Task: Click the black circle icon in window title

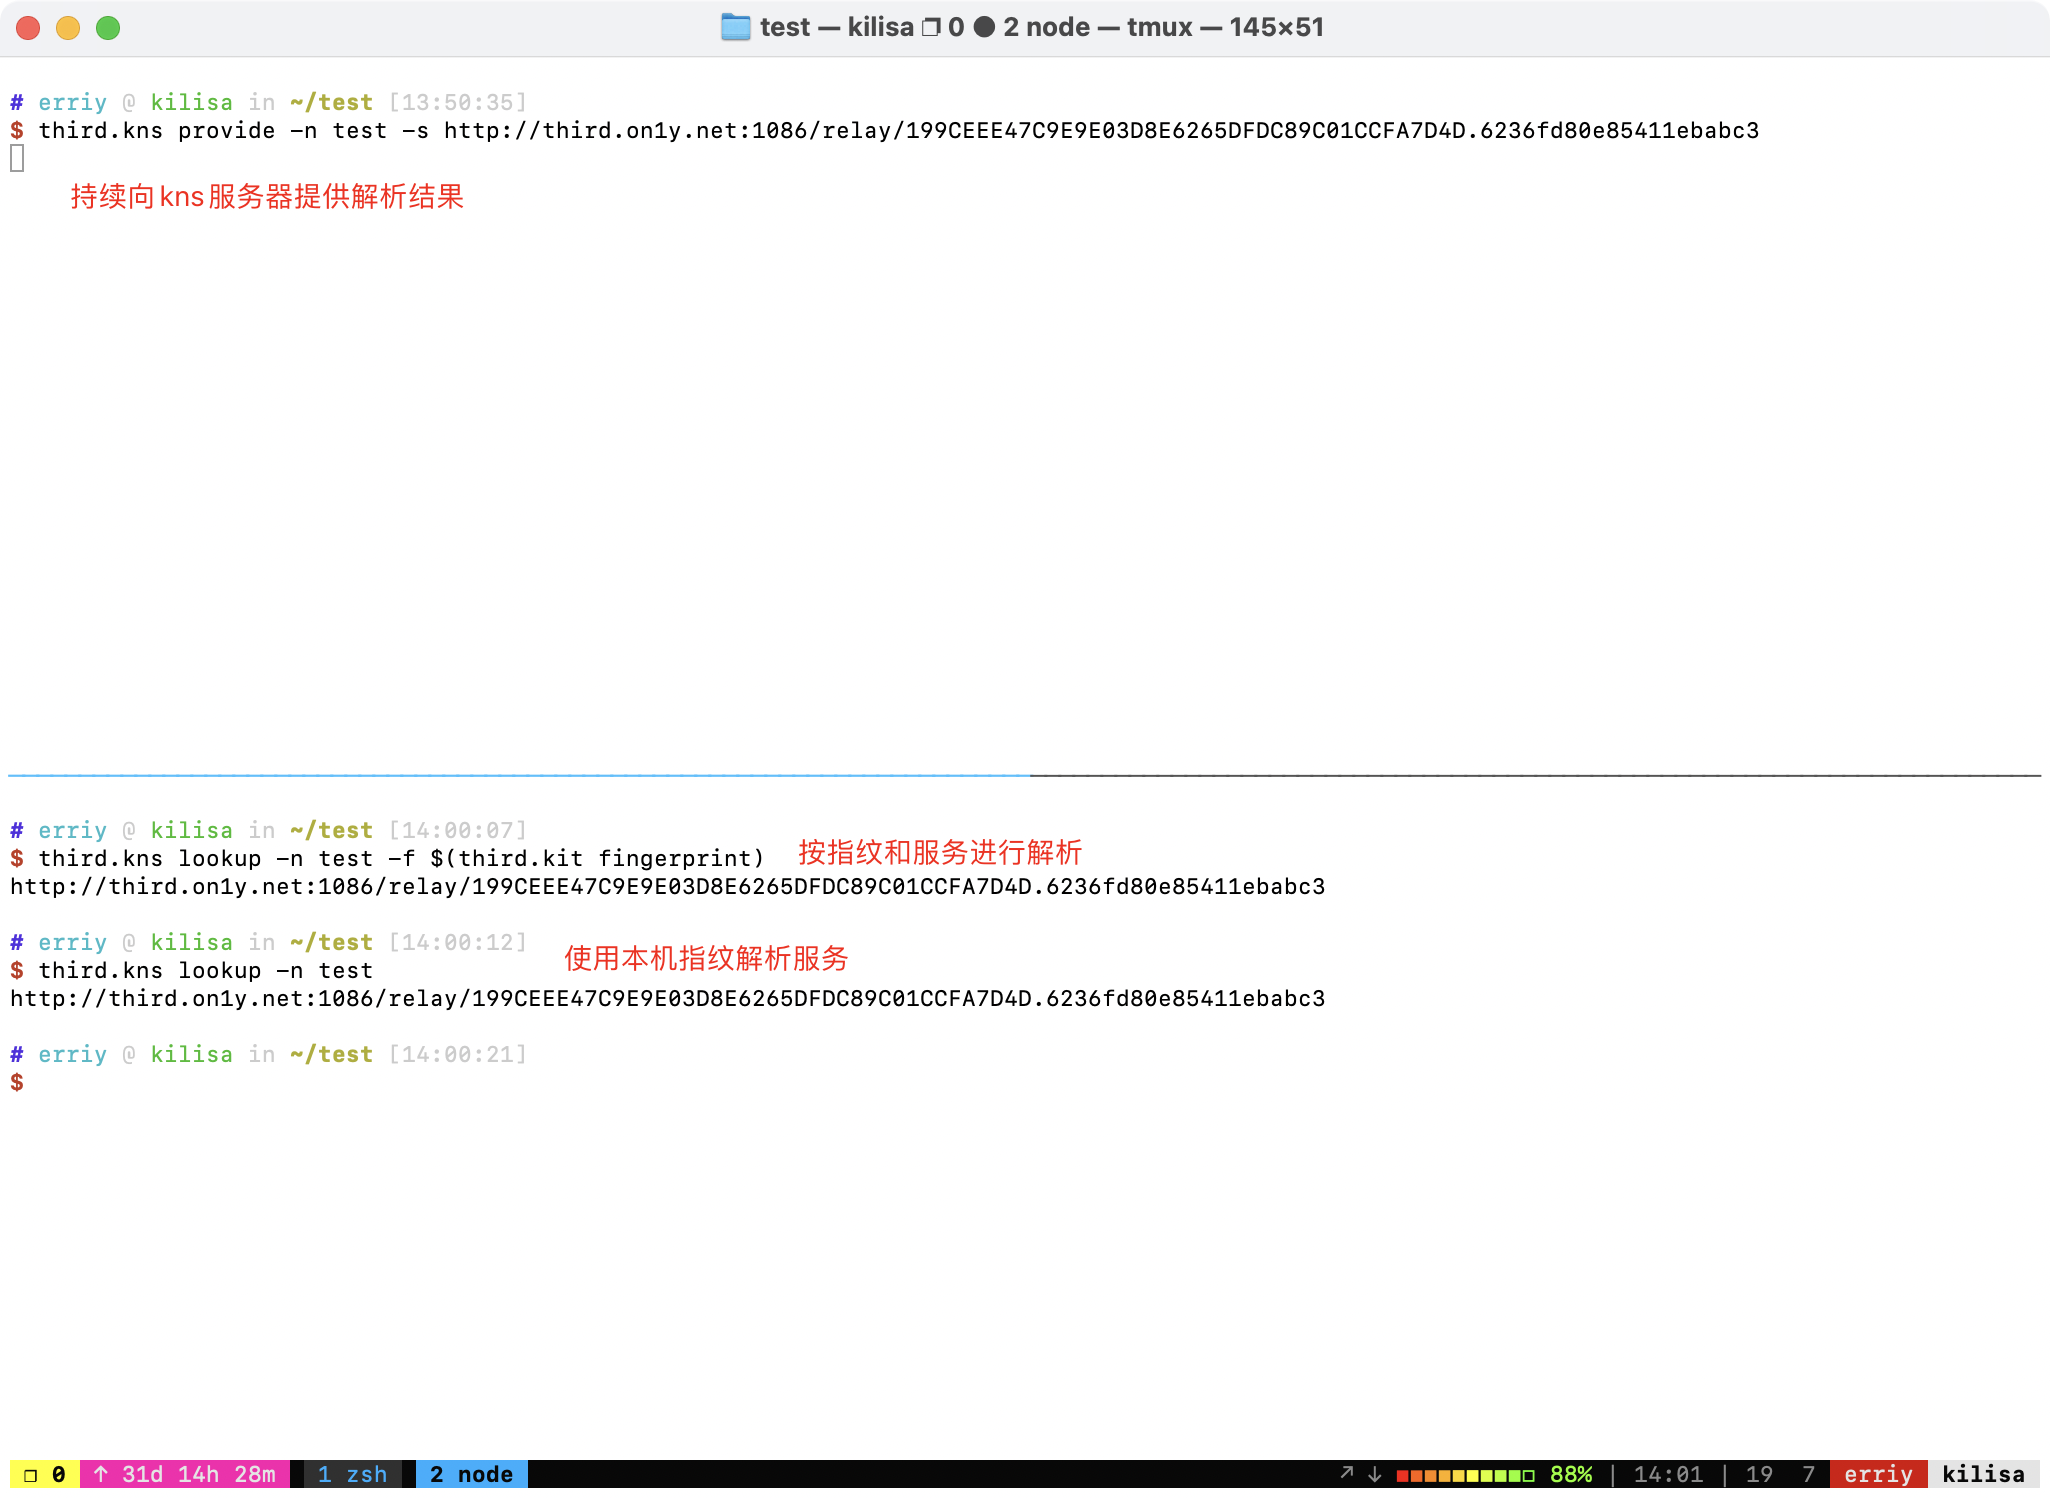Action: (984, 27)
